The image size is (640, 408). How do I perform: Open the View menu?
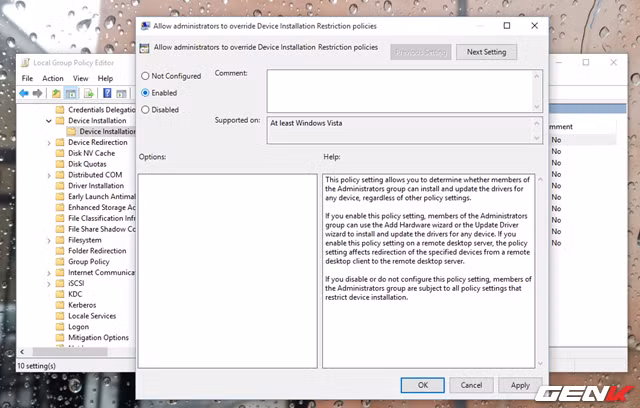(x=80, y=78)
